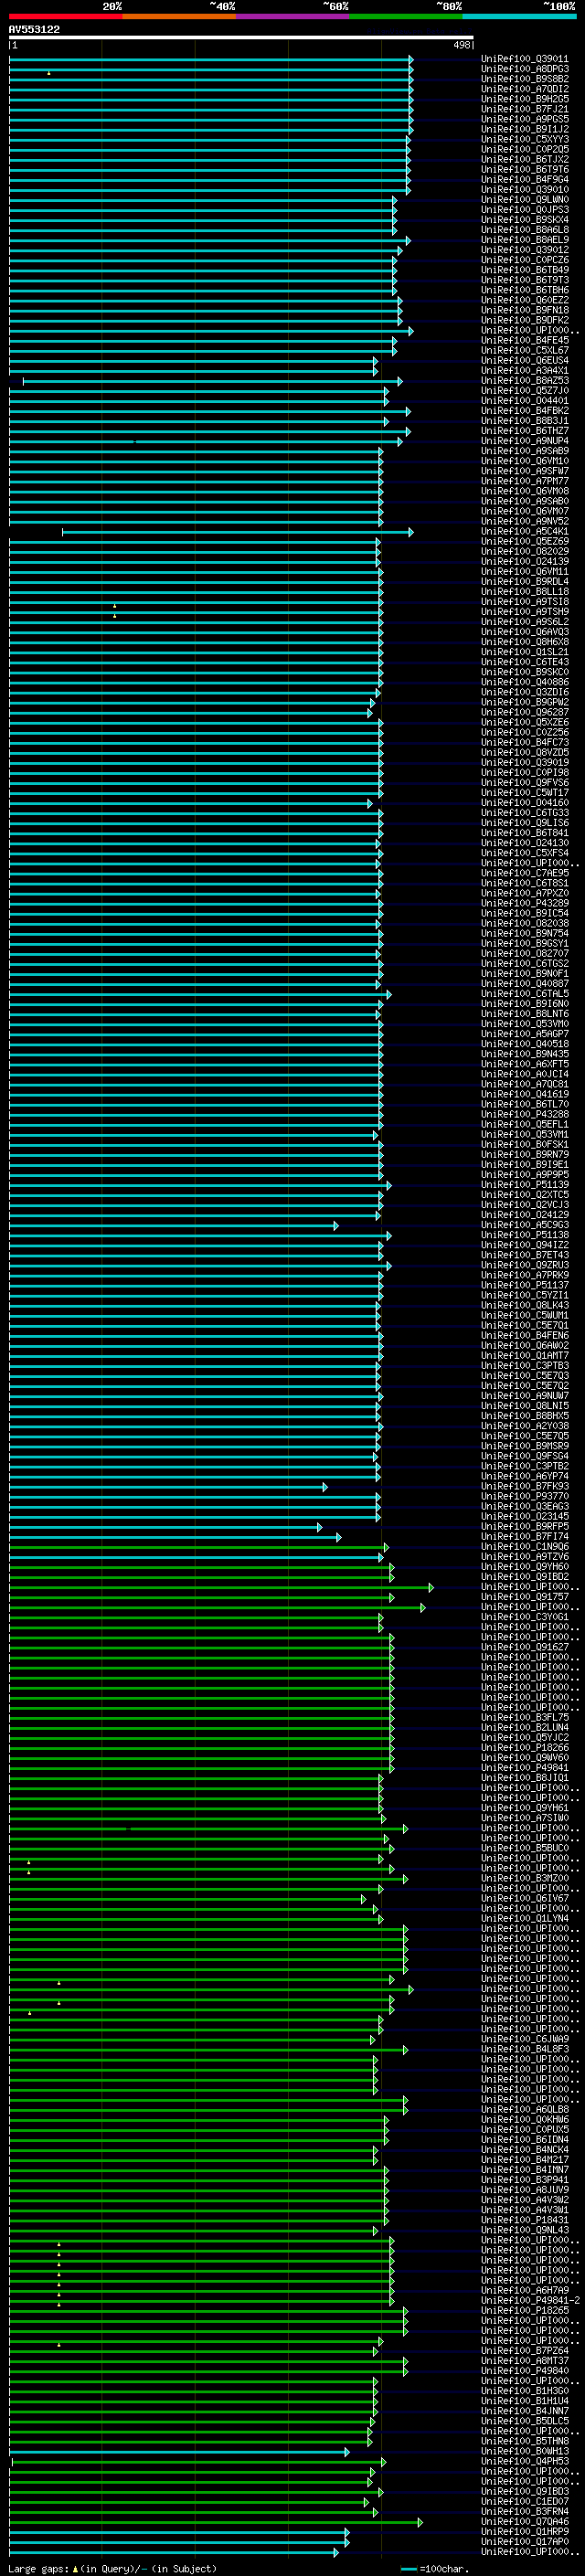585x2576 pixels.
Task: Pick UniRef100_C6JWA9 label
Action: (525, 2039)
